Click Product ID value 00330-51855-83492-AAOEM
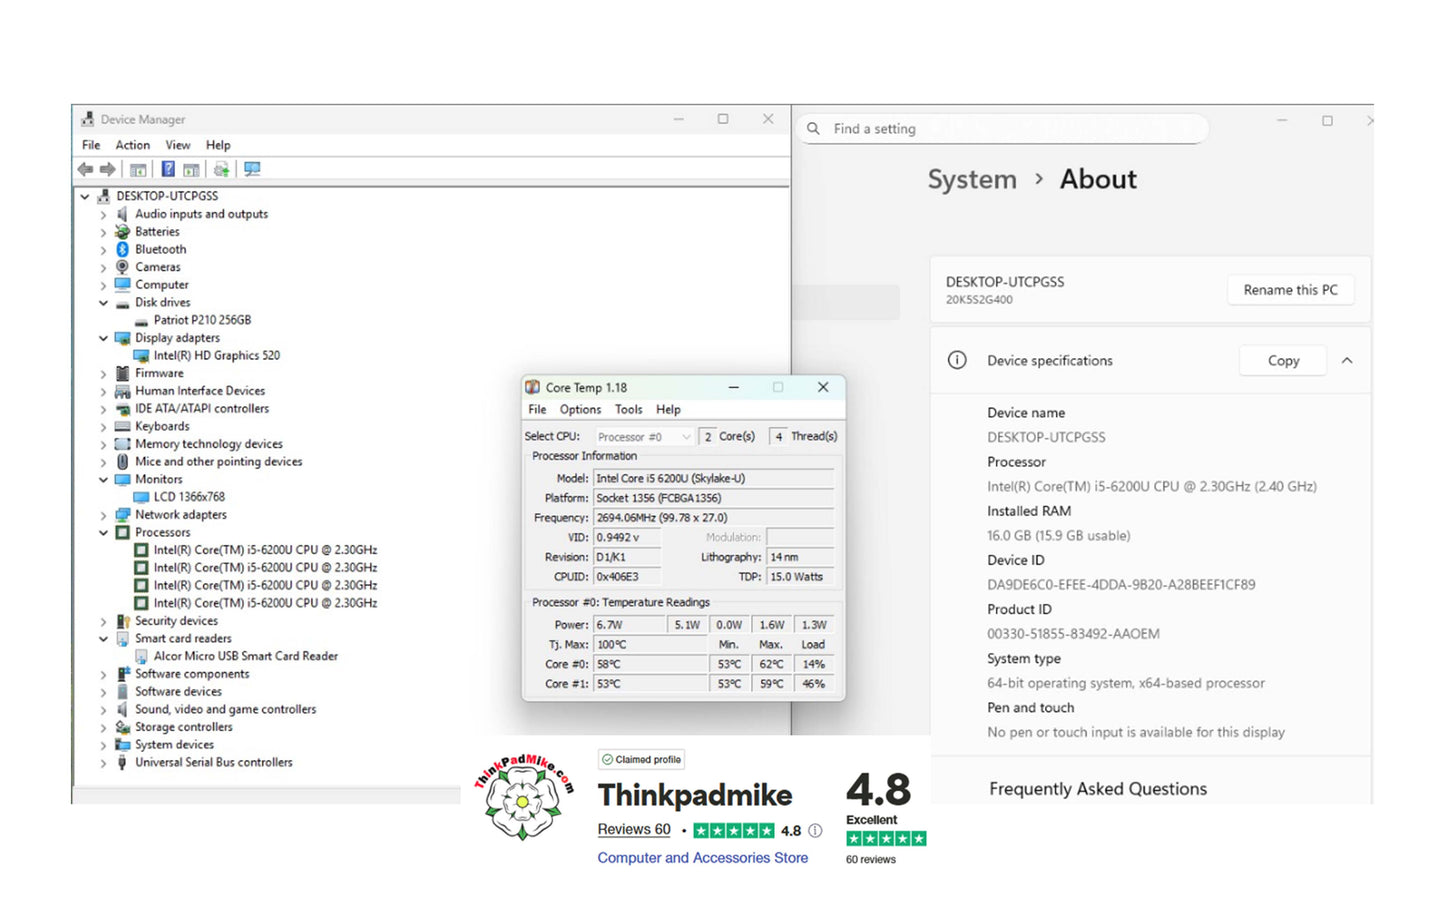The height and width of the screenshot is (908, 1445). [1073, 633]
